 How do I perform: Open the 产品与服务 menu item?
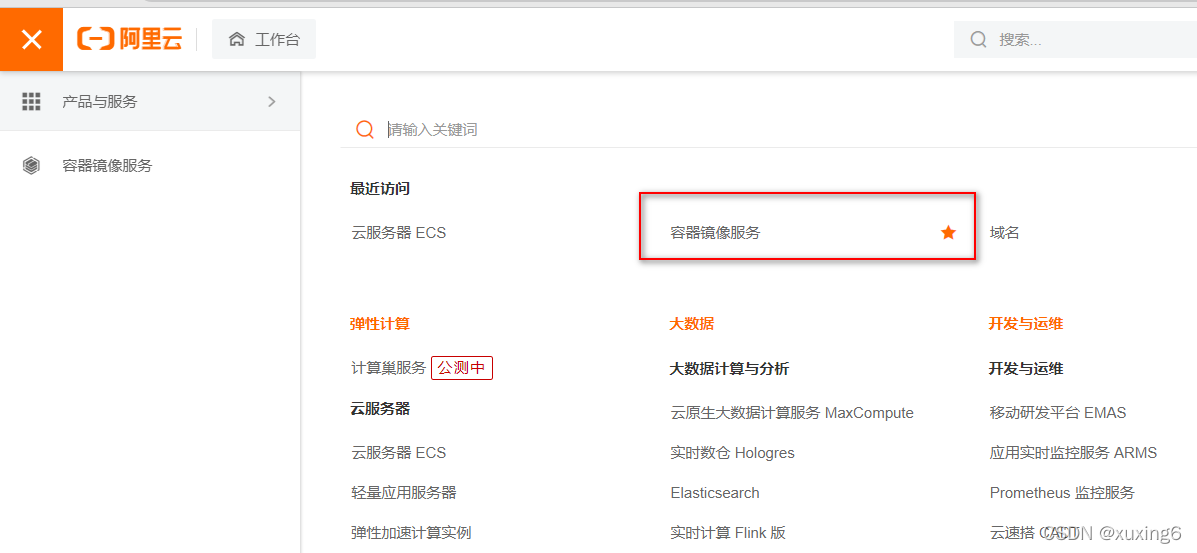pyautogui.click(x=150, y=102)
